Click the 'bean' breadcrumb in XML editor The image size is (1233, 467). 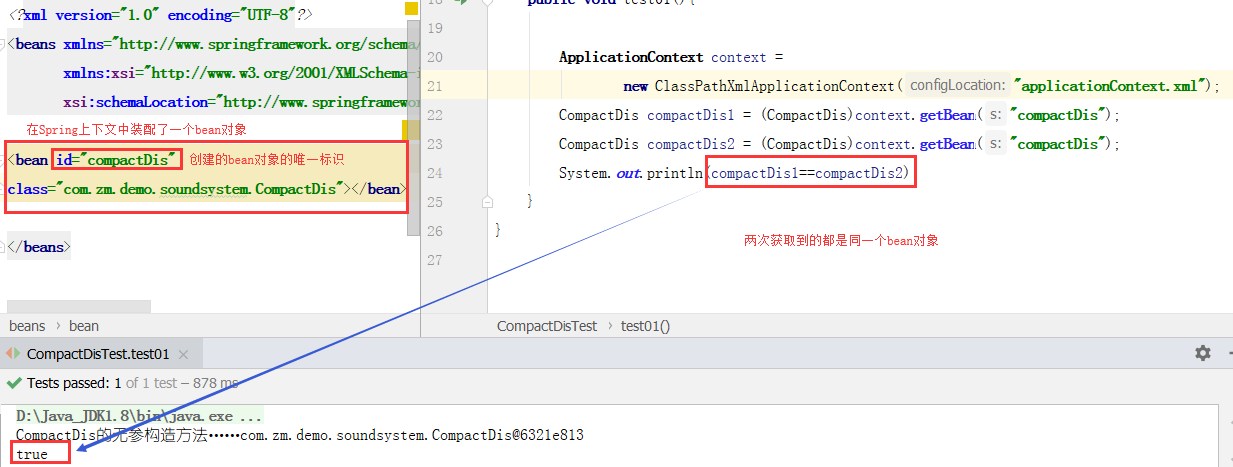(x=84, y=326)
